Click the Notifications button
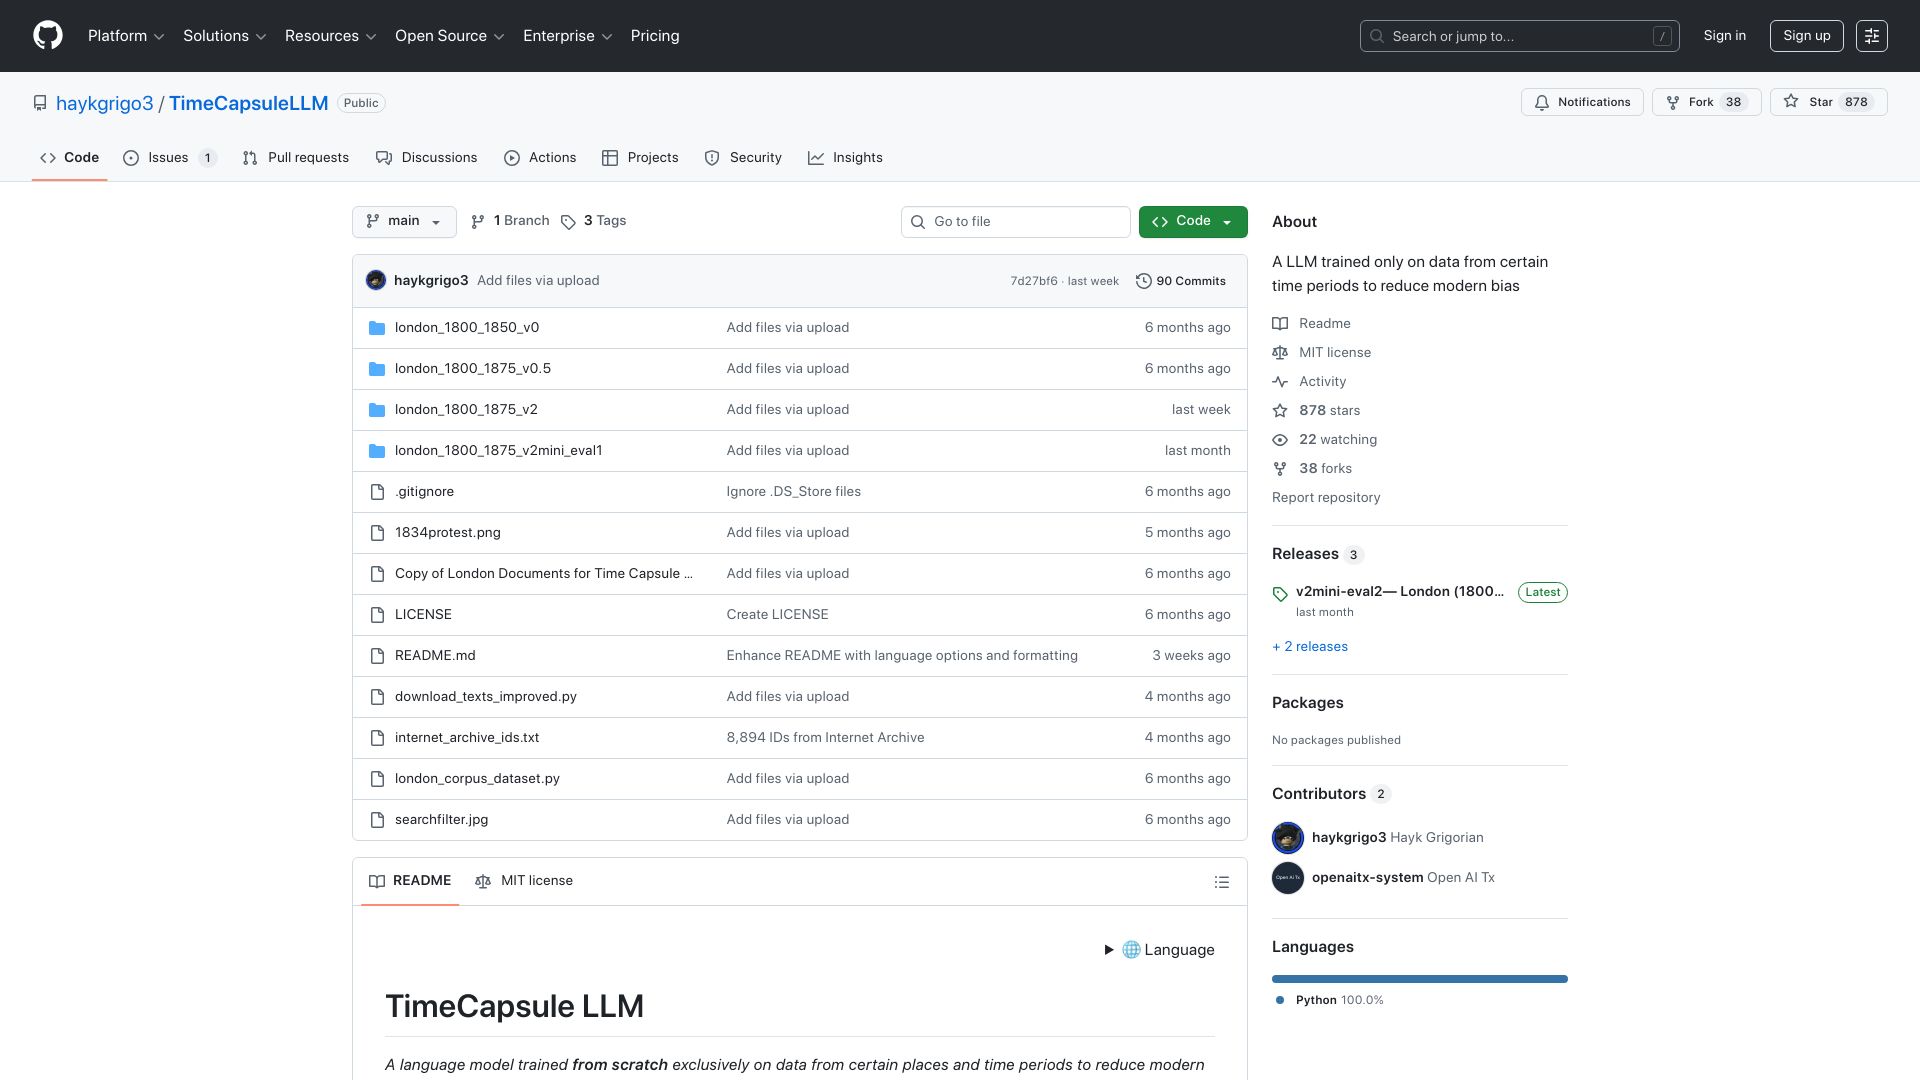 click(1582, 102)
